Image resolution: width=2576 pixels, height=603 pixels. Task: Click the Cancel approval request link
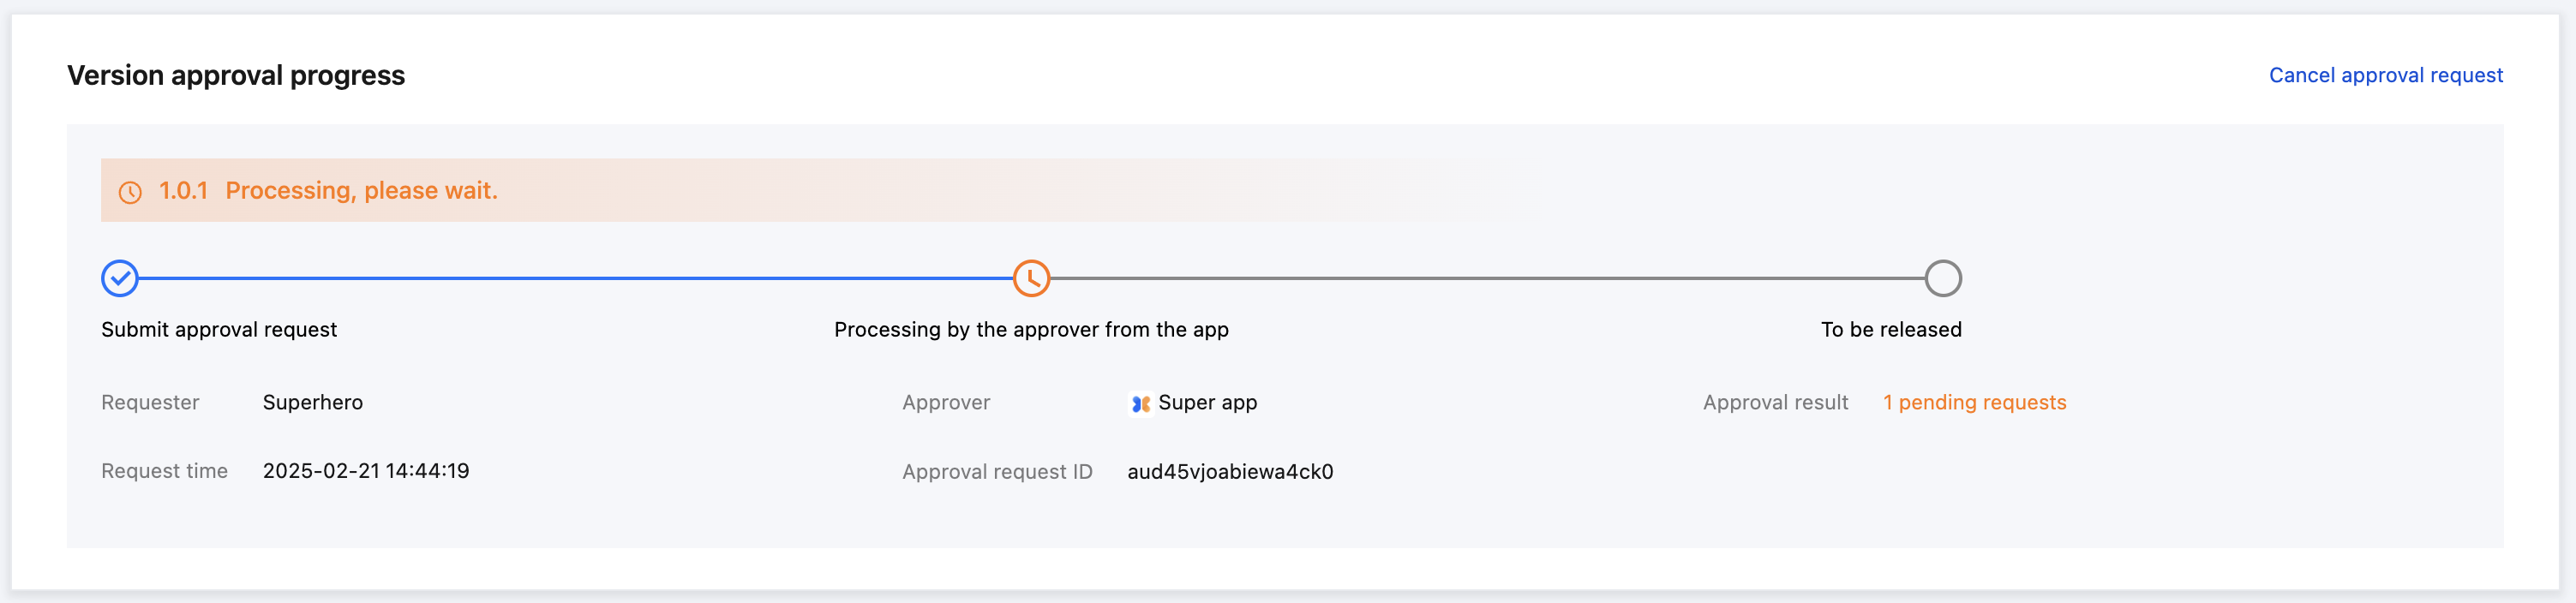tap(2385, 75)
